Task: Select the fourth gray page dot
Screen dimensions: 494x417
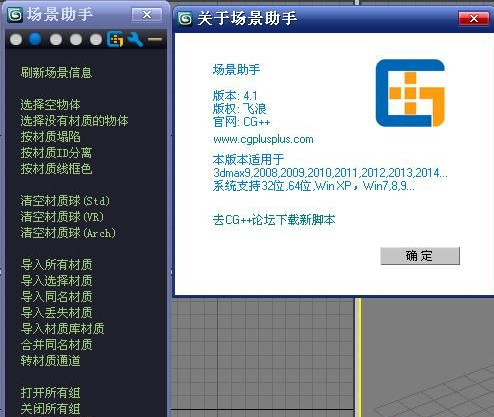Action: tap(76, 40)
